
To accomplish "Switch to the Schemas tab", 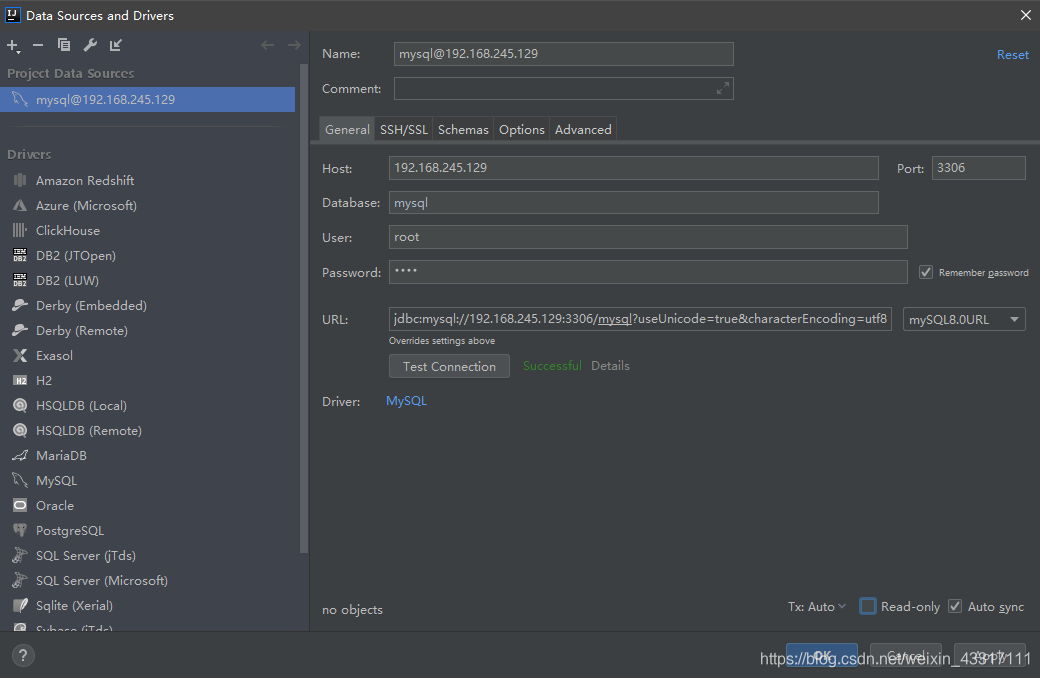I will click(x=463, y=129).
